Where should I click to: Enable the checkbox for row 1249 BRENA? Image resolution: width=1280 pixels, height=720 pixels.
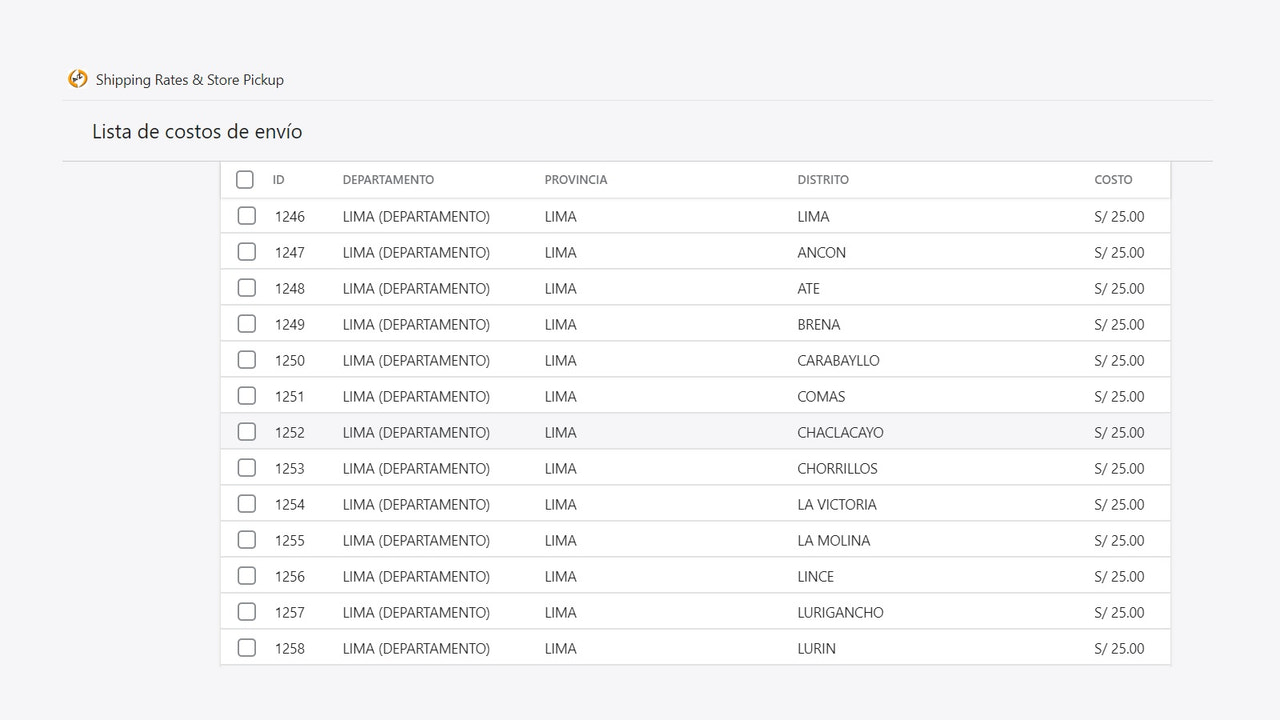point(247,324)
